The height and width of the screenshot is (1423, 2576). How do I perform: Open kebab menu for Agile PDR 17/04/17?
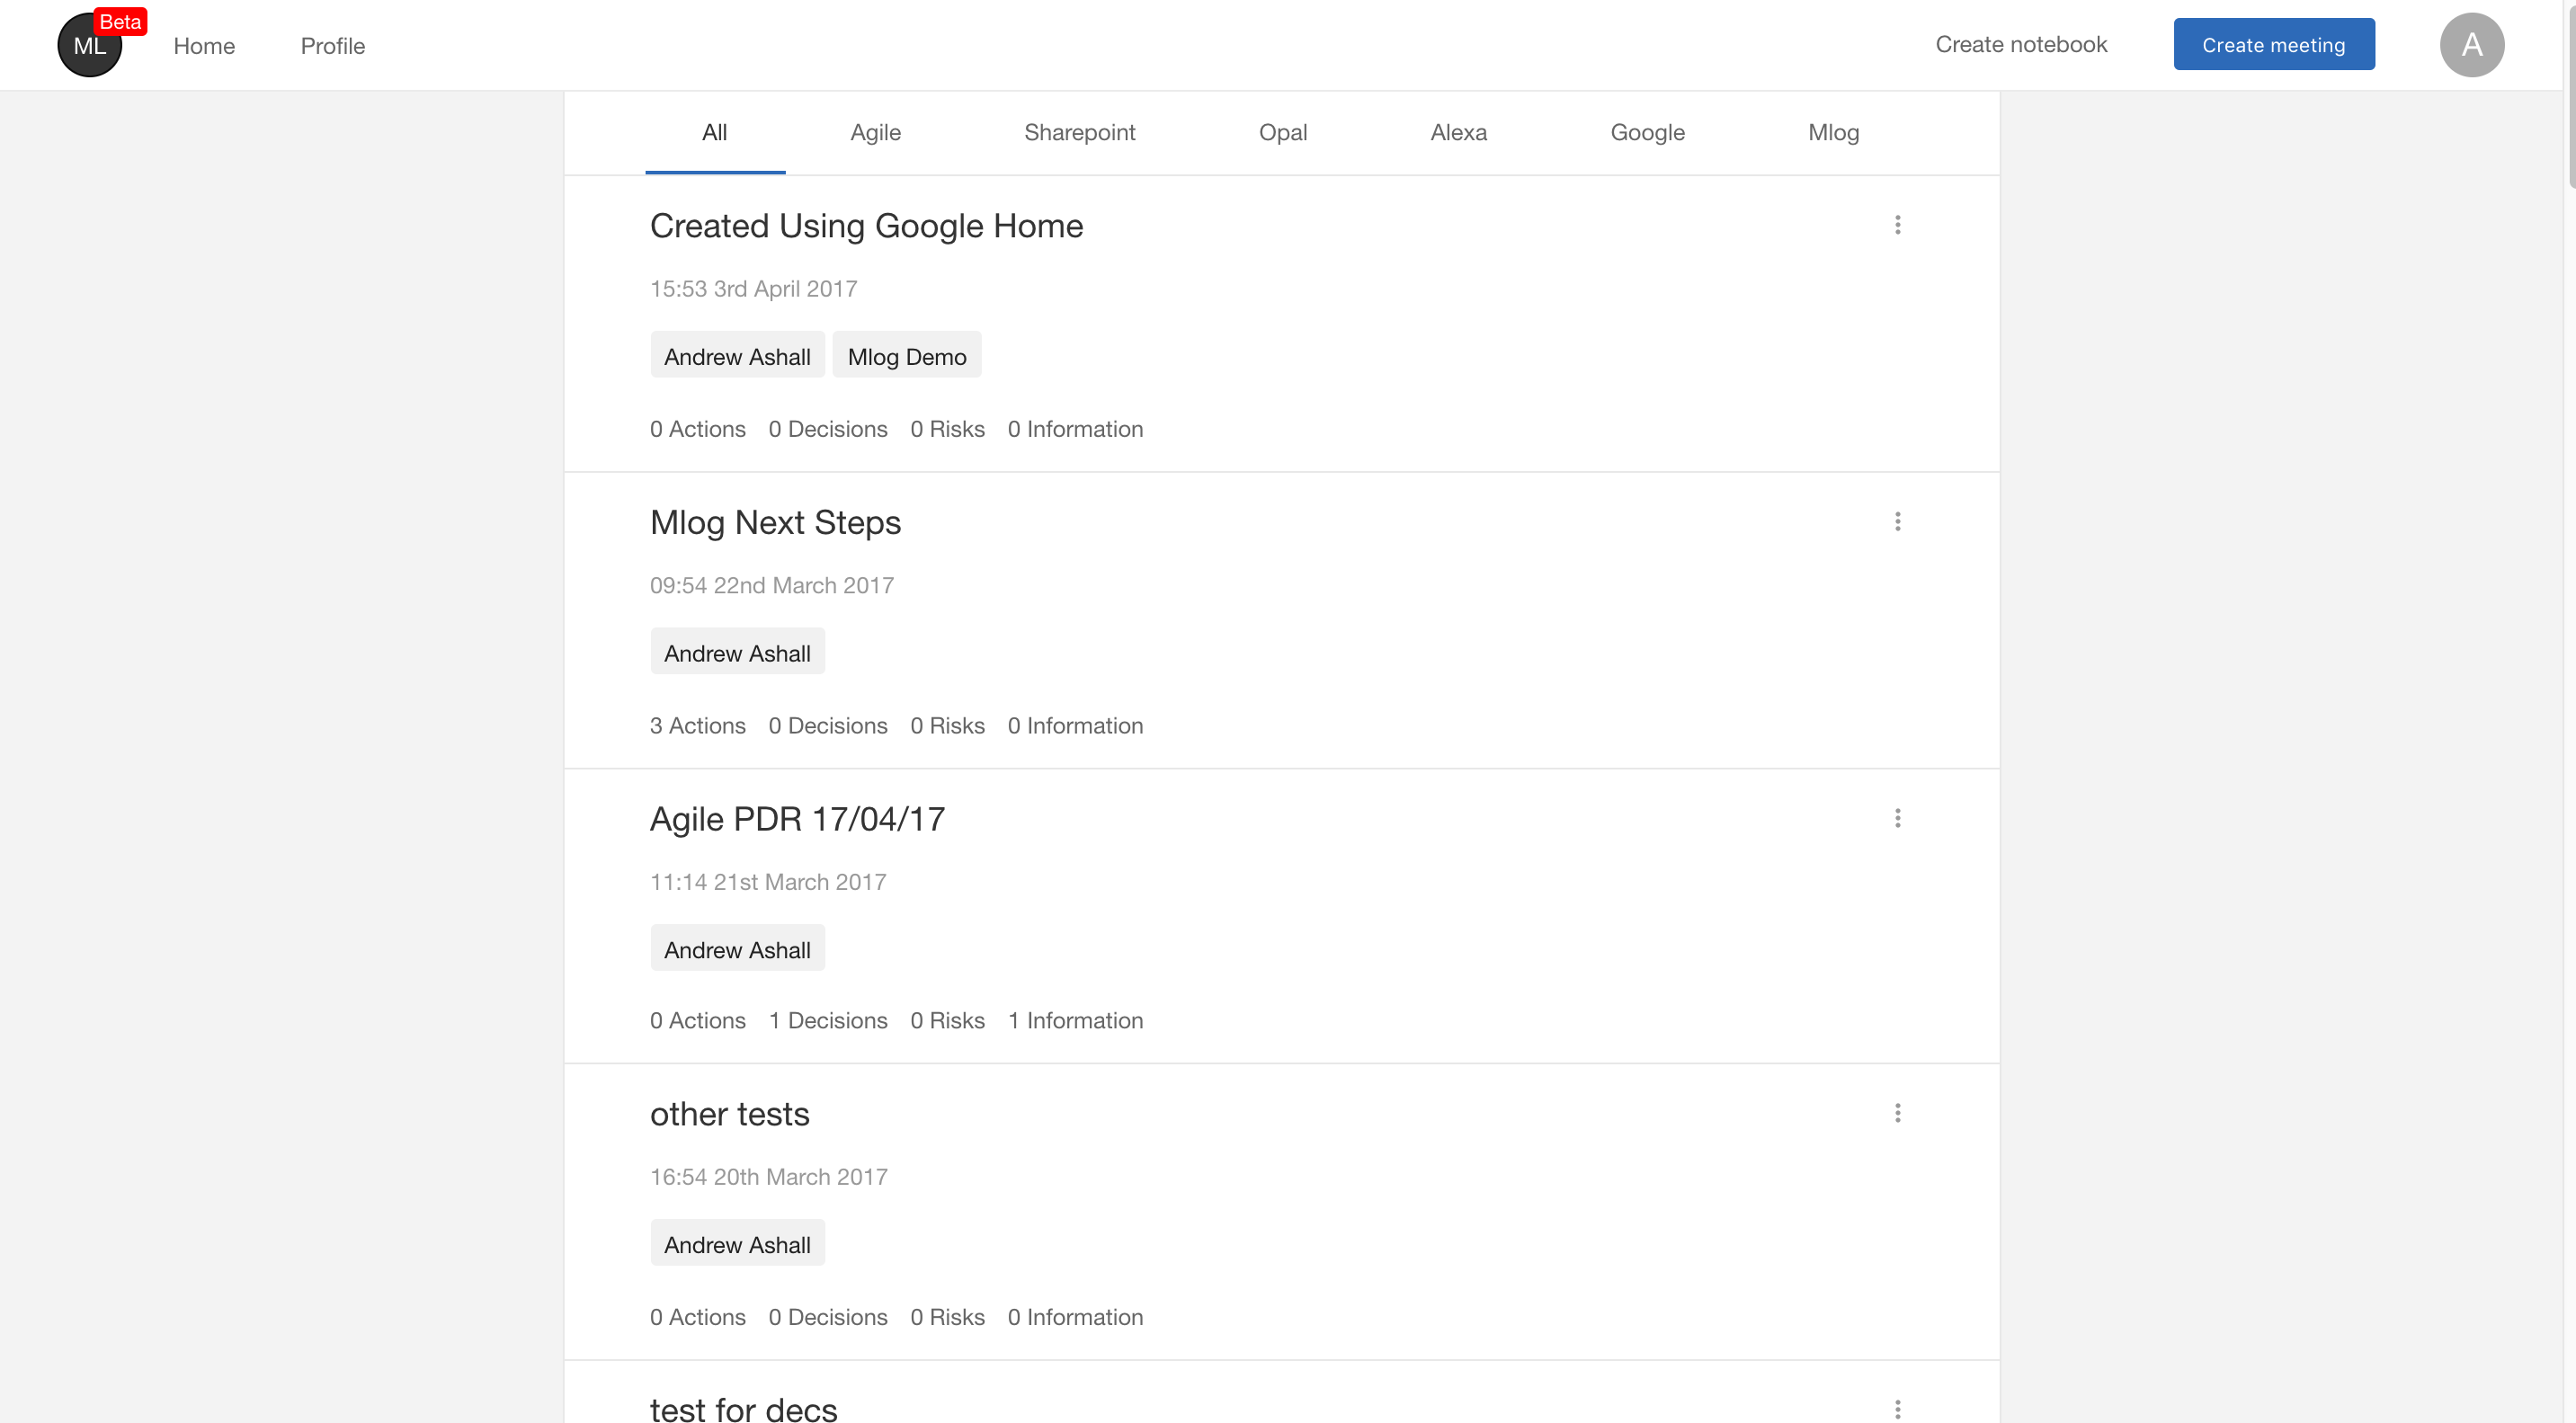1897,818
